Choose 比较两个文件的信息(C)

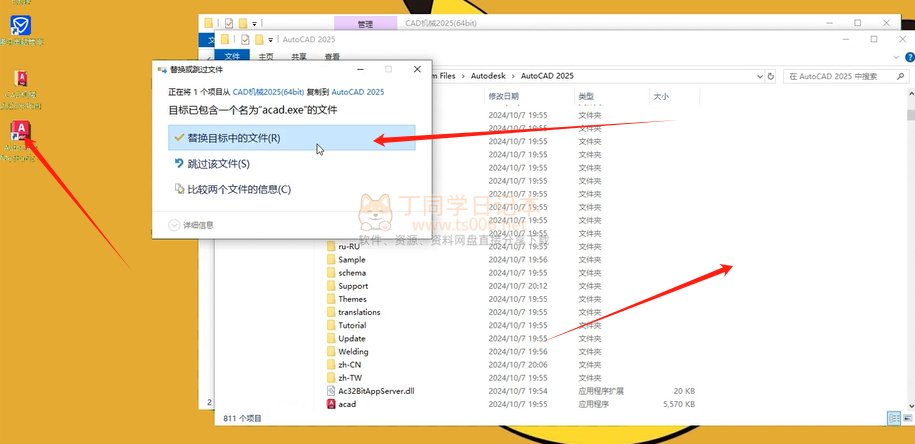(292, 189)
